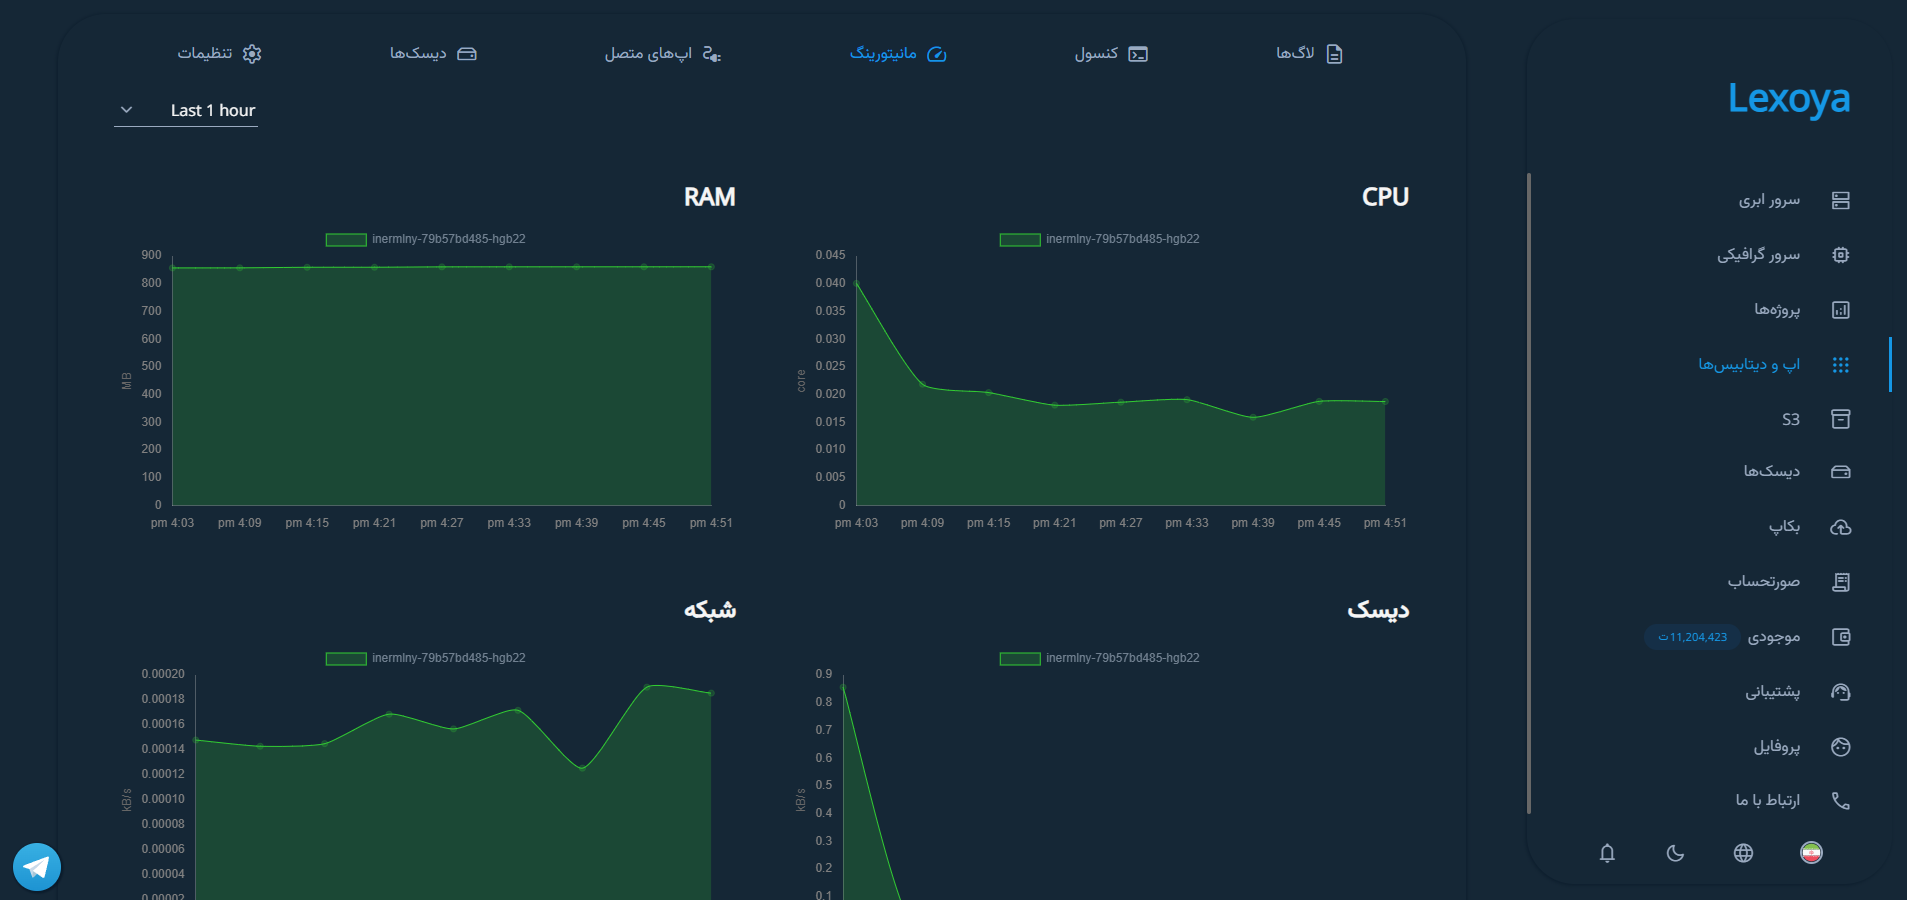
Task: Click the 11,204,423 balance badge
Action: 1692,637
